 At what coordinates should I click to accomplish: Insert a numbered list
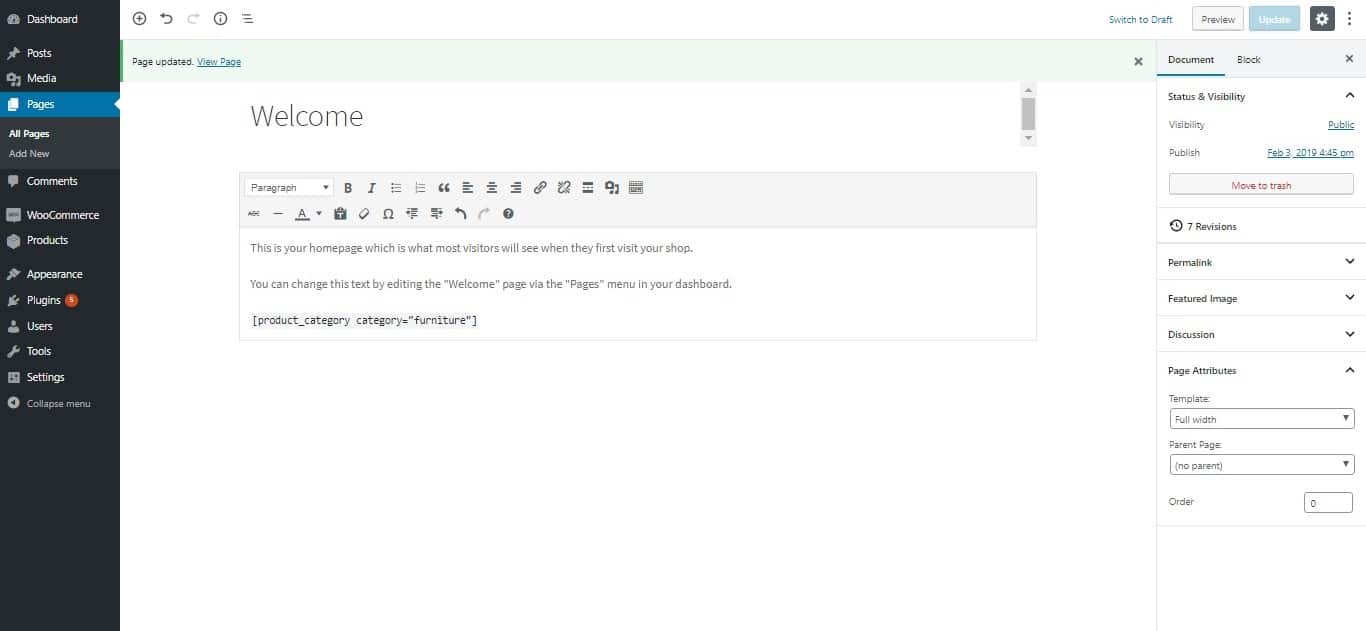420,187
